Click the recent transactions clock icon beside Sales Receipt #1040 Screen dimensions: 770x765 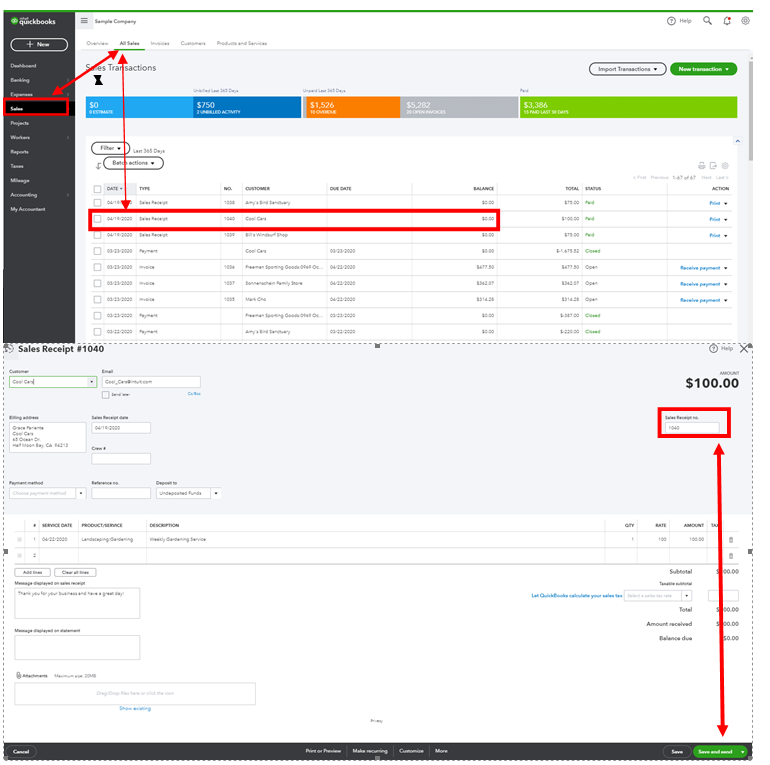pos(9,349)
